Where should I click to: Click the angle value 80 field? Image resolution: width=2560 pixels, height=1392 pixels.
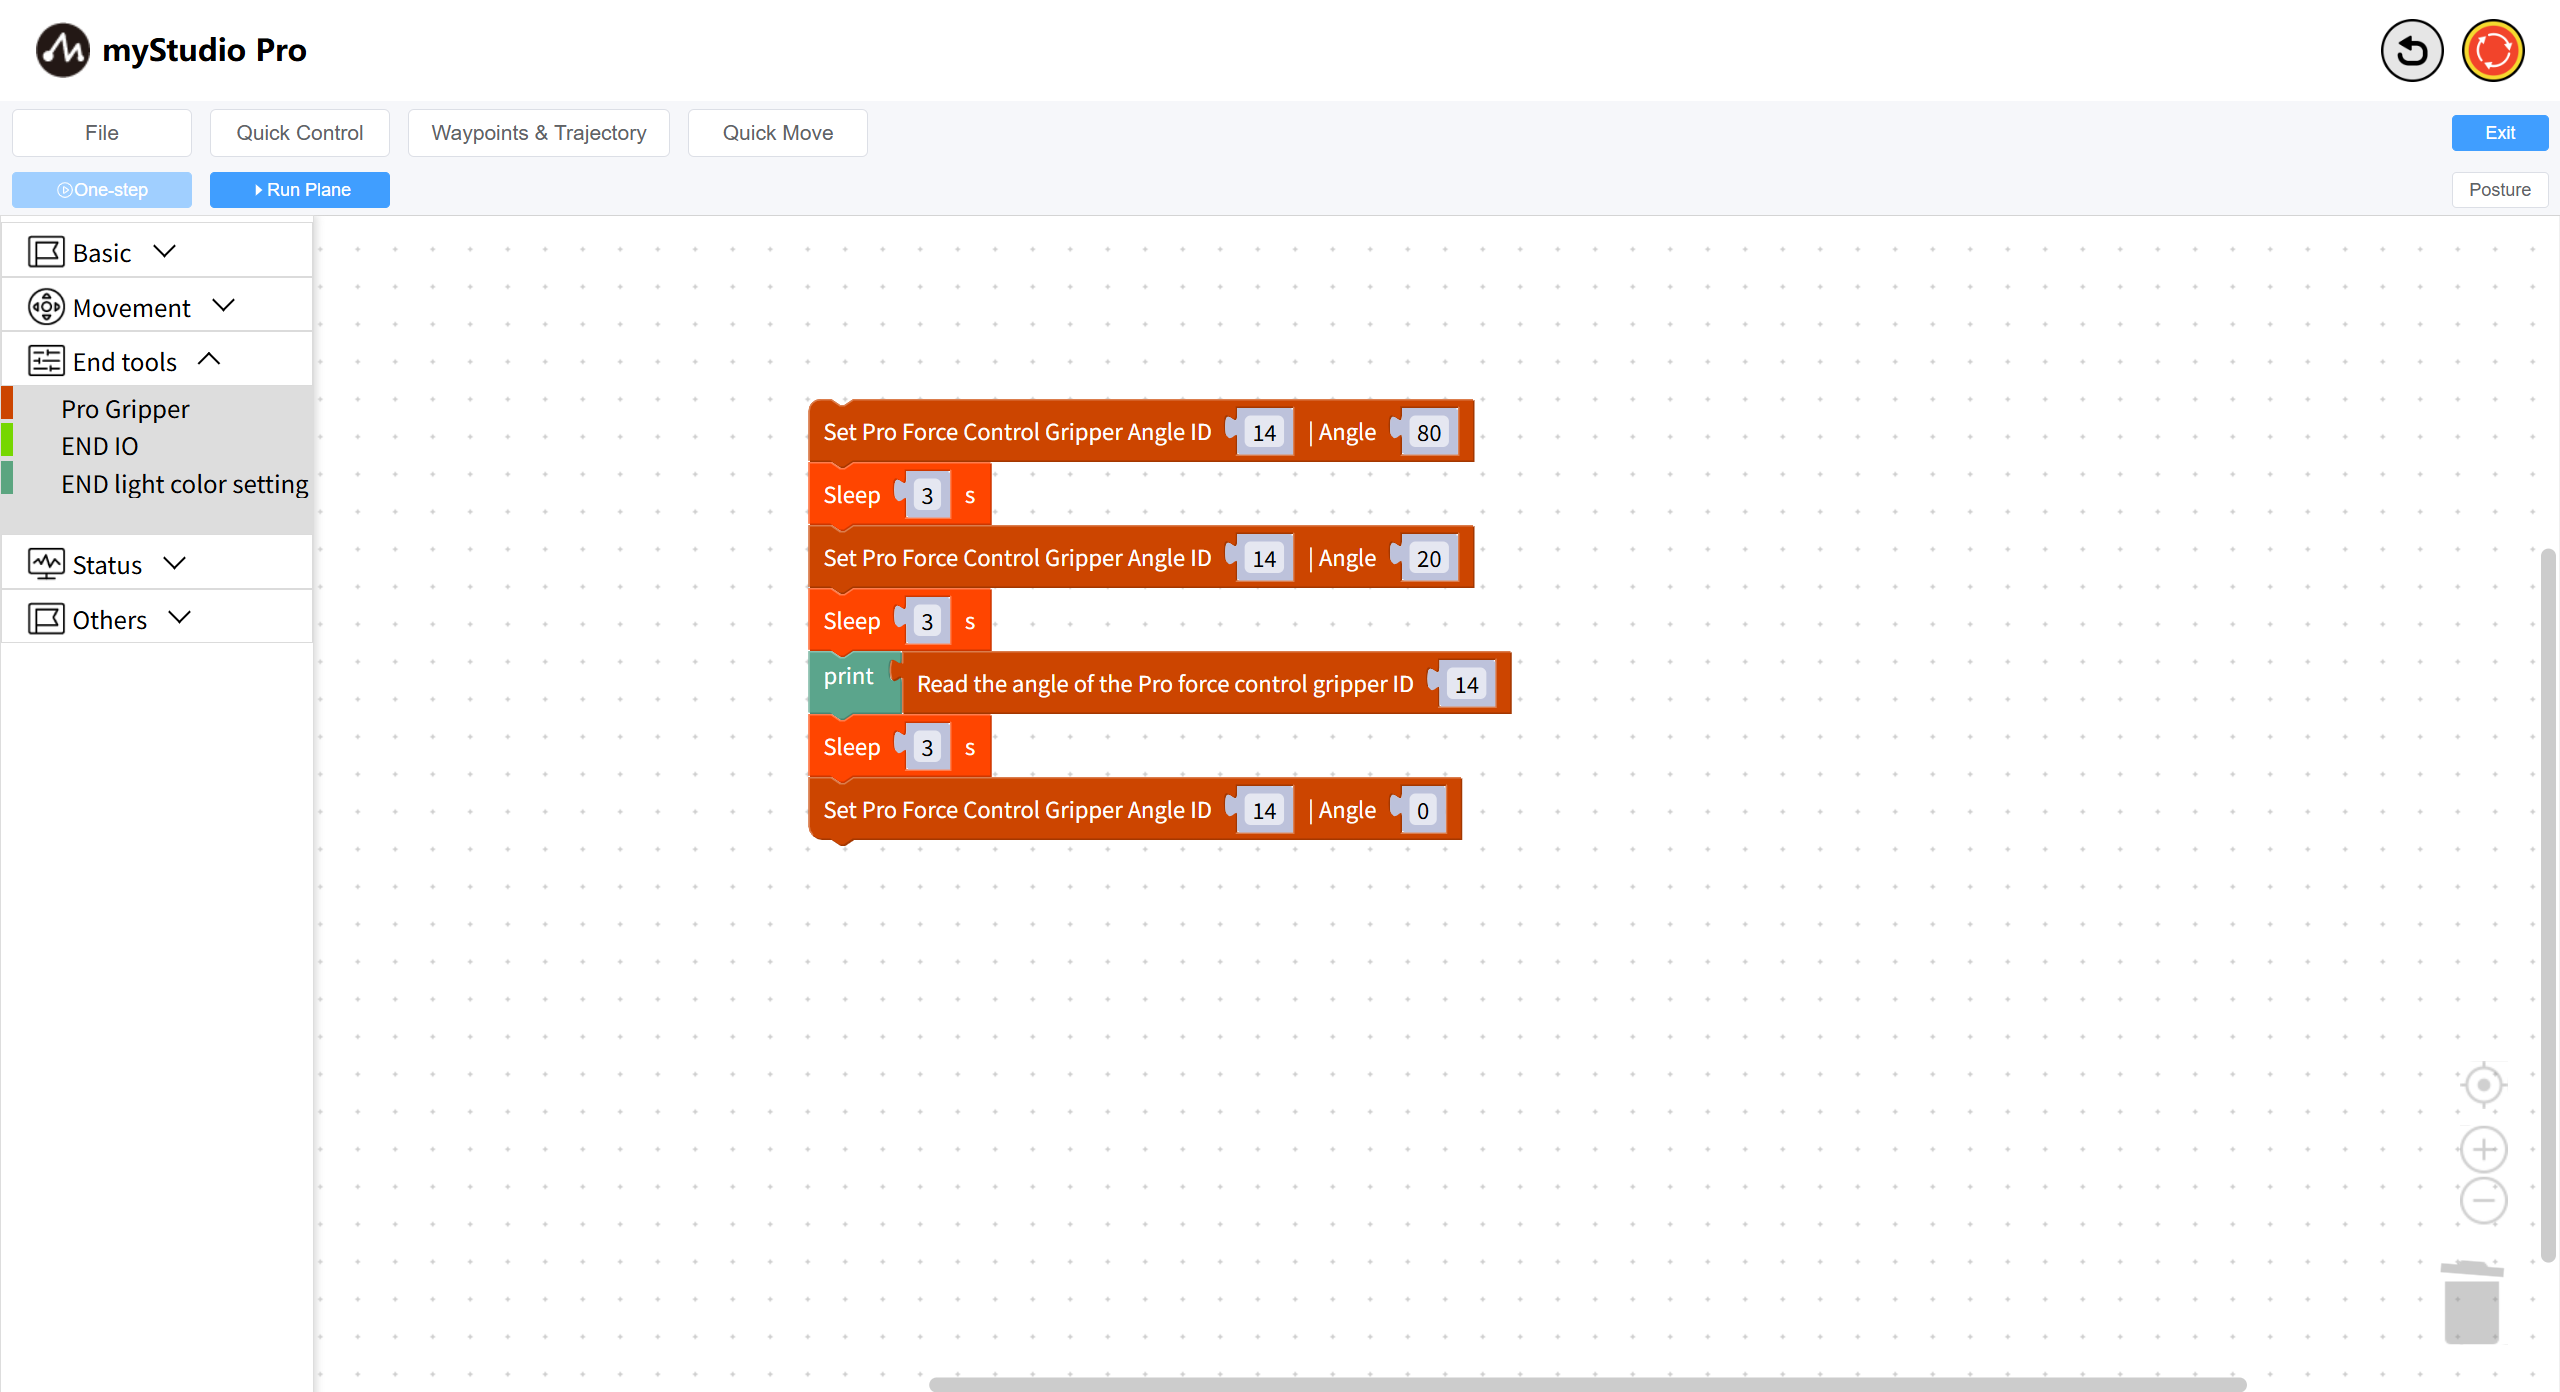click(x=1428, y=433)
